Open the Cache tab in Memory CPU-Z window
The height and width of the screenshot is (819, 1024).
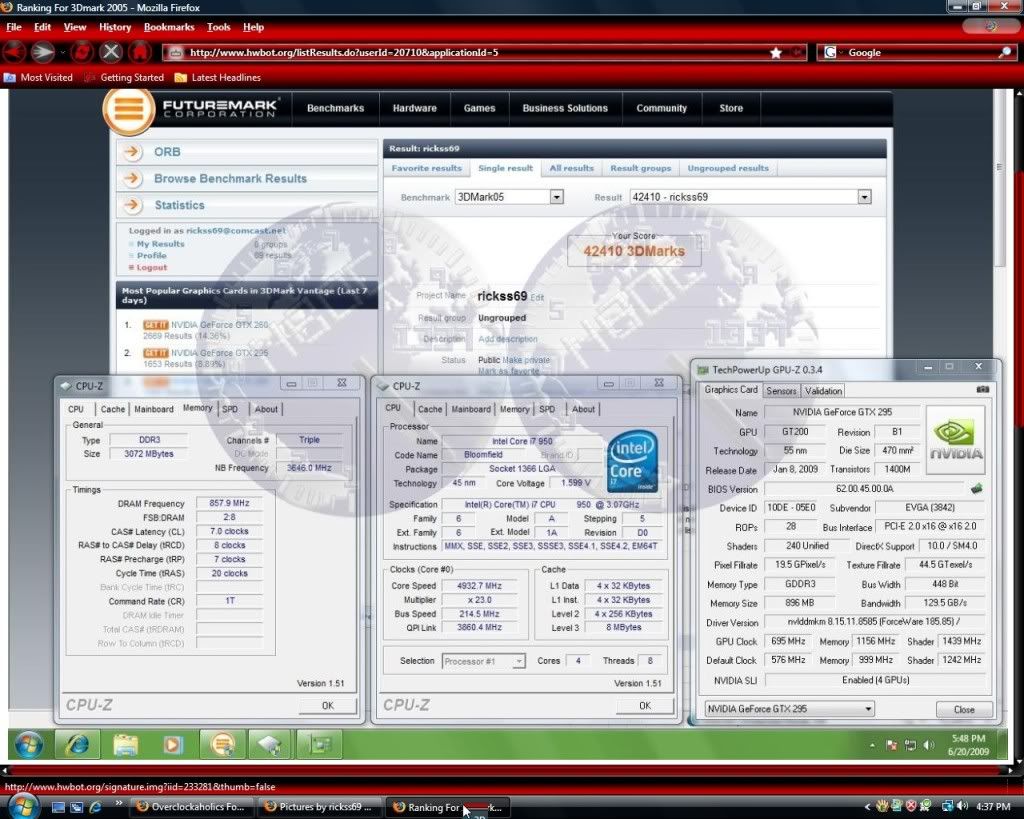(x=112, y=409)
